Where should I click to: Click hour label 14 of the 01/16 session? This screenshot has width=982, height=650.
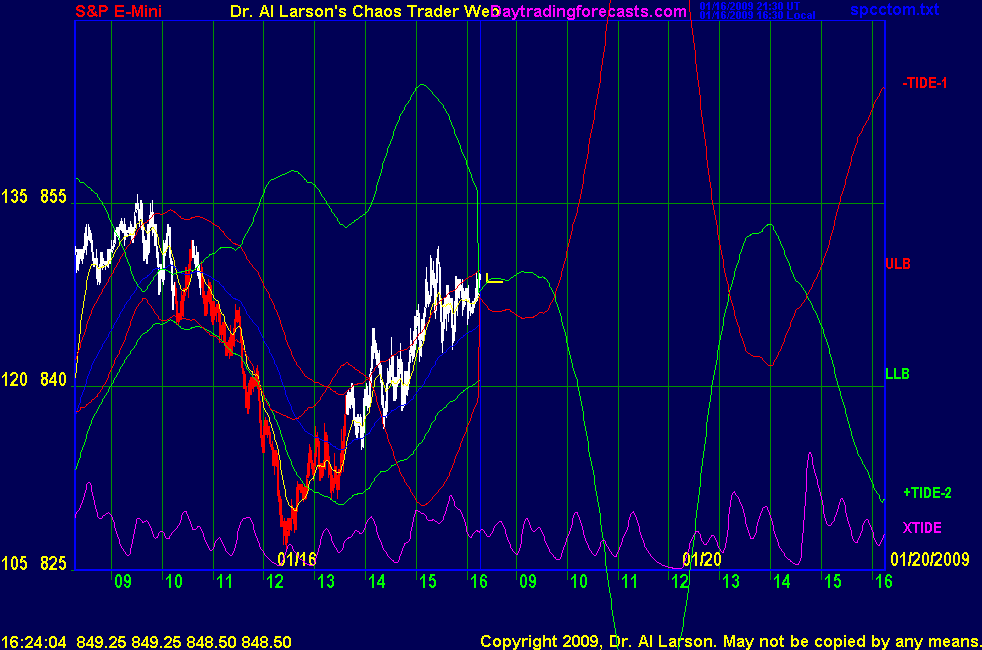tap(376, 582)
